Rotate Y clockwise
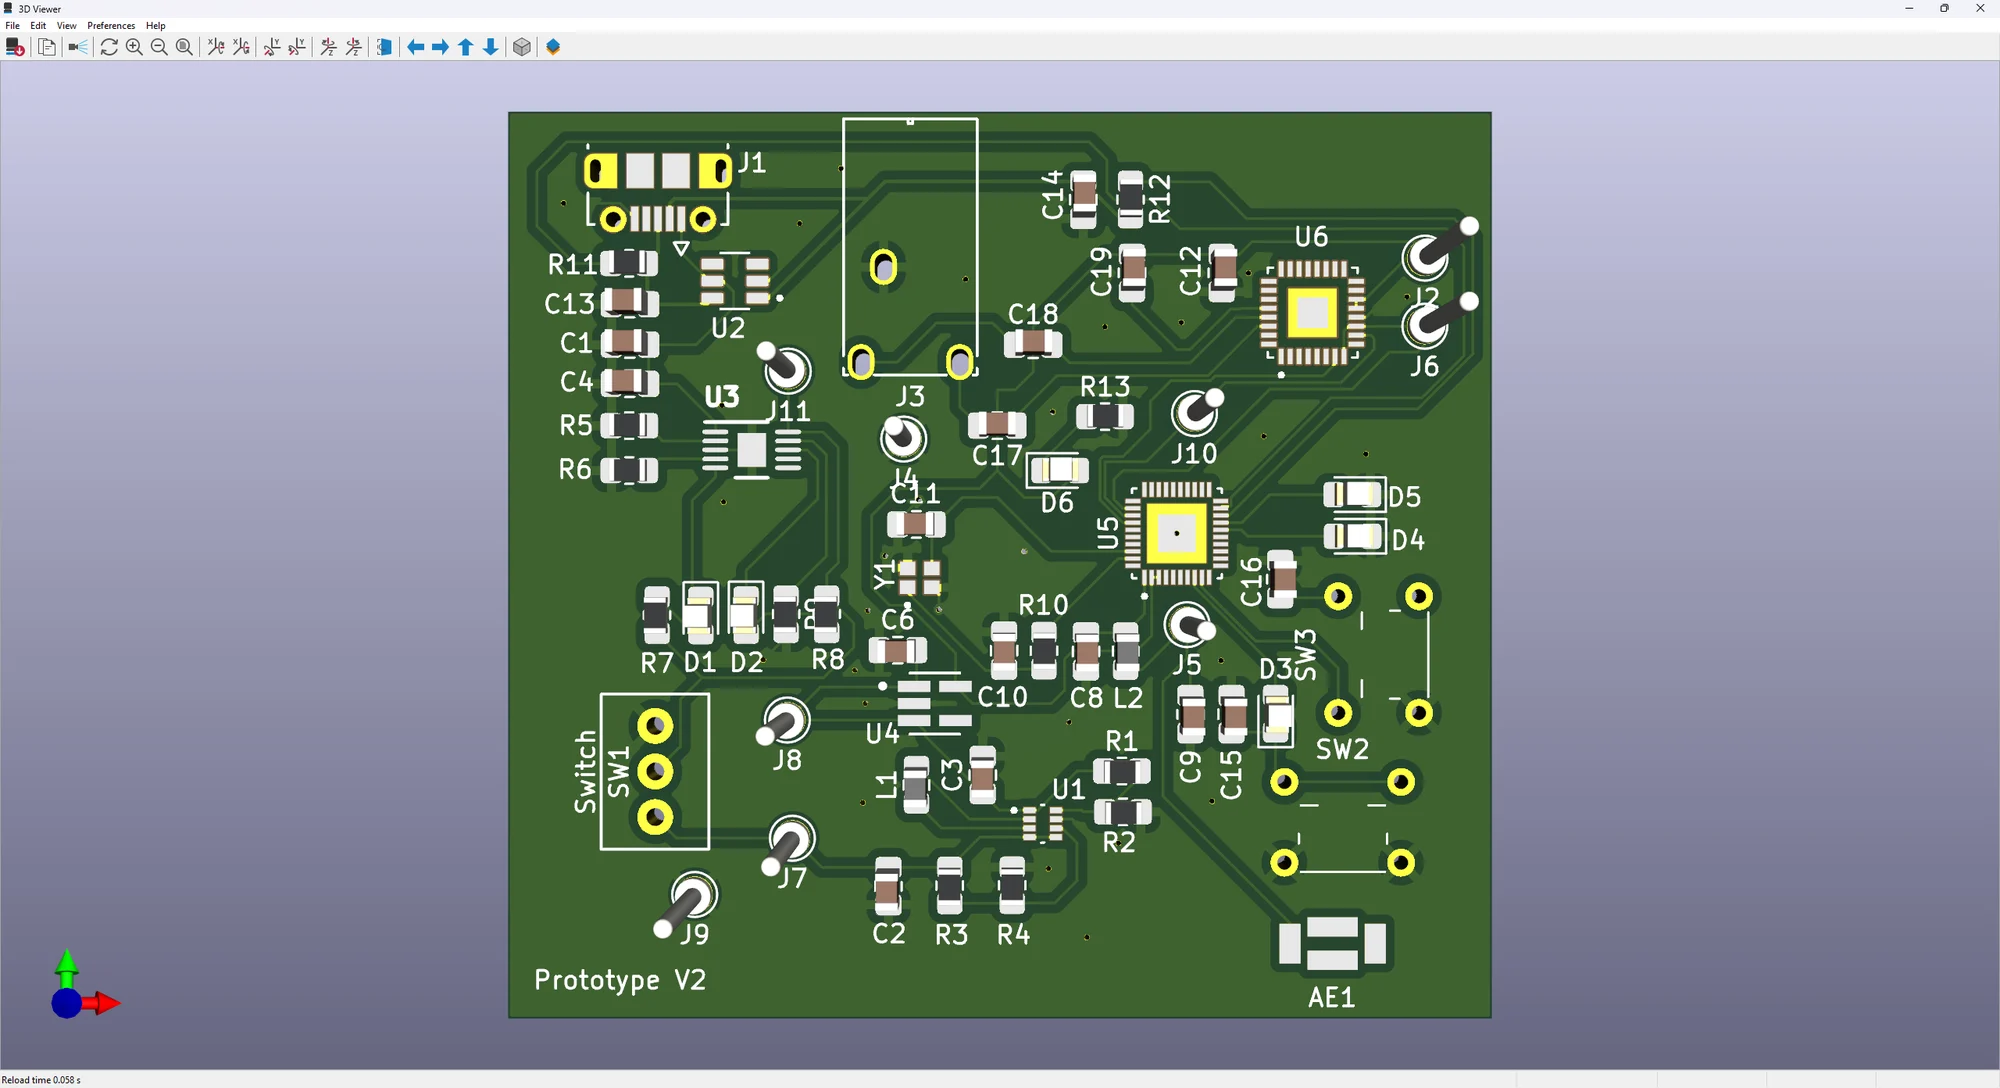 click(x=272, y=47)
